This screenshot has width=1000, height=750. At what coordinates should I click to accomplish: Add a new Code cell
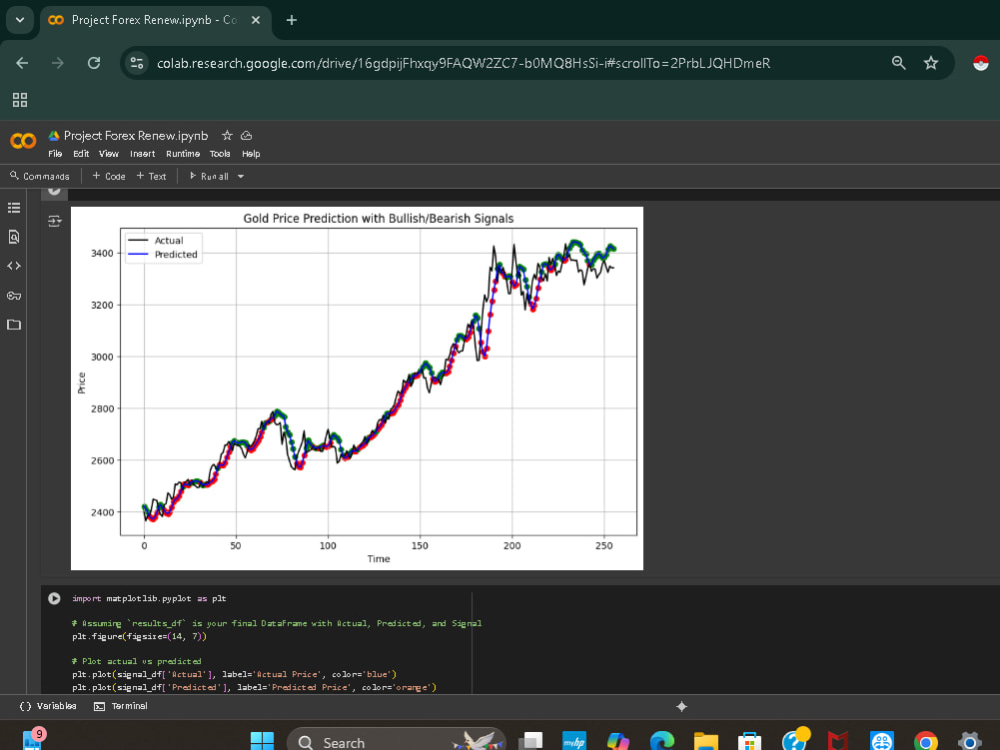(x=109, y=176)
